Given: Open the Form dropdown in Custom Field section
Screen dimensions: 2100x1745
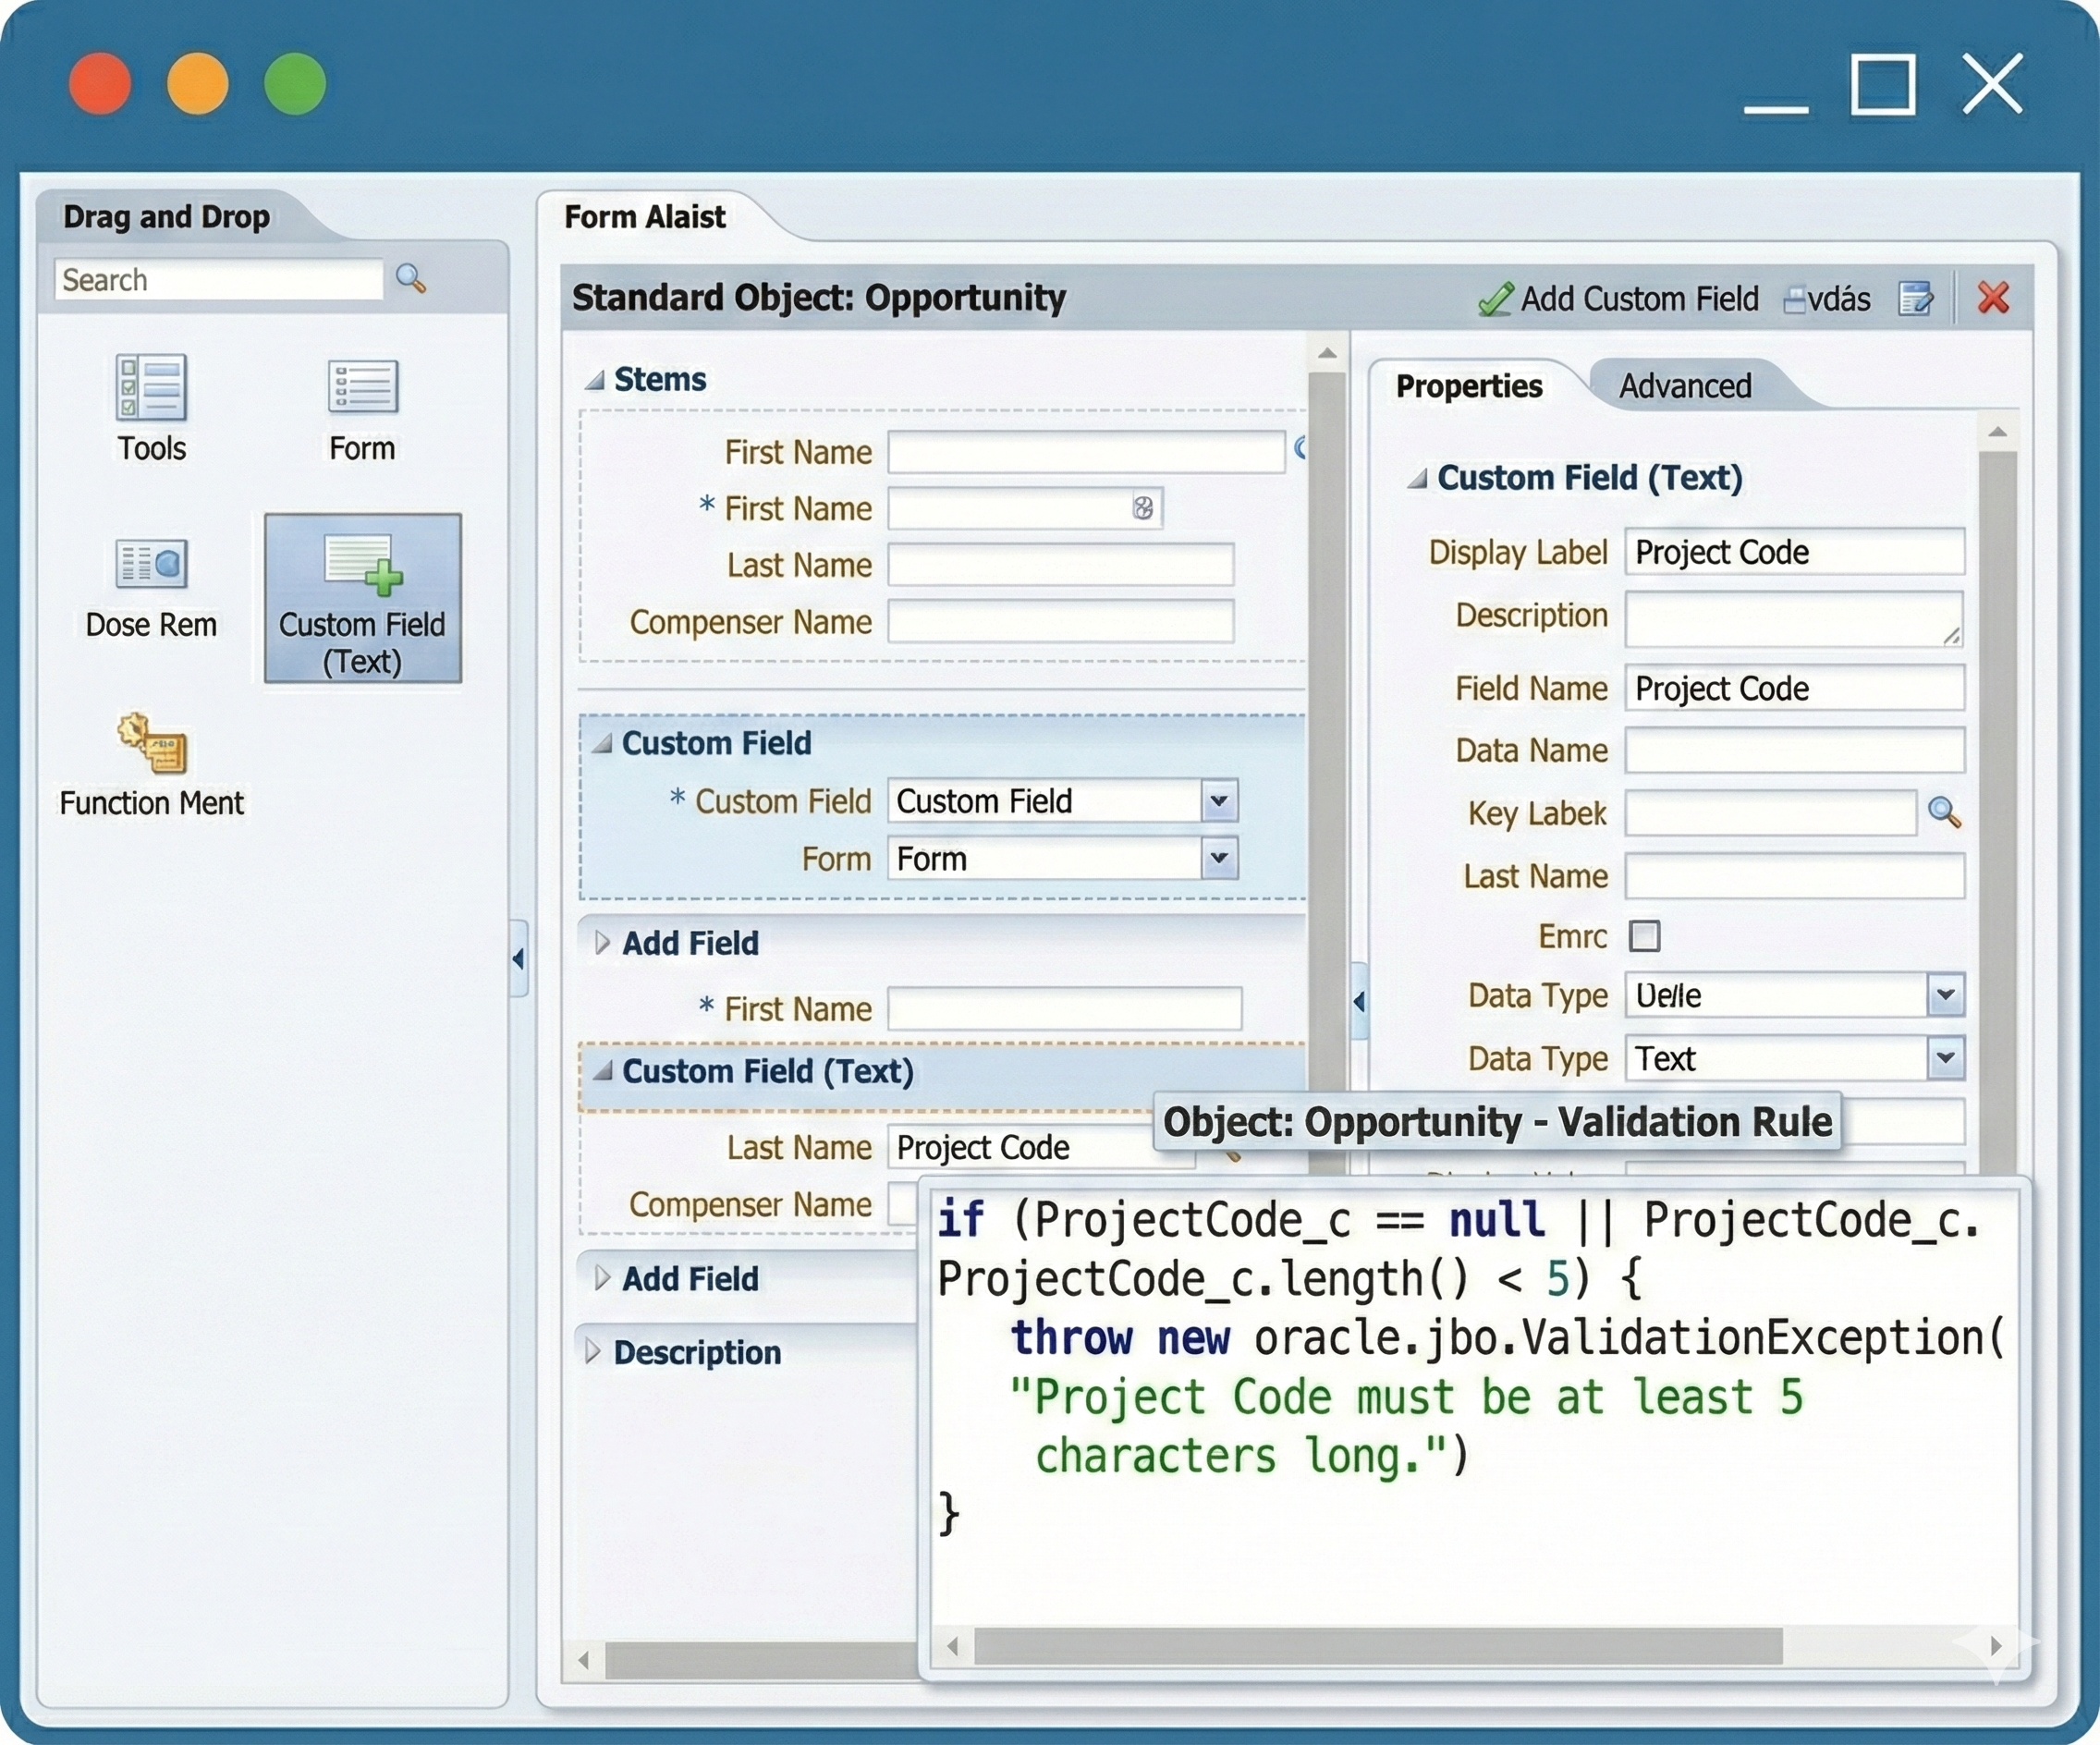Looking at the screenshot, I should (x=1218, y=858).
